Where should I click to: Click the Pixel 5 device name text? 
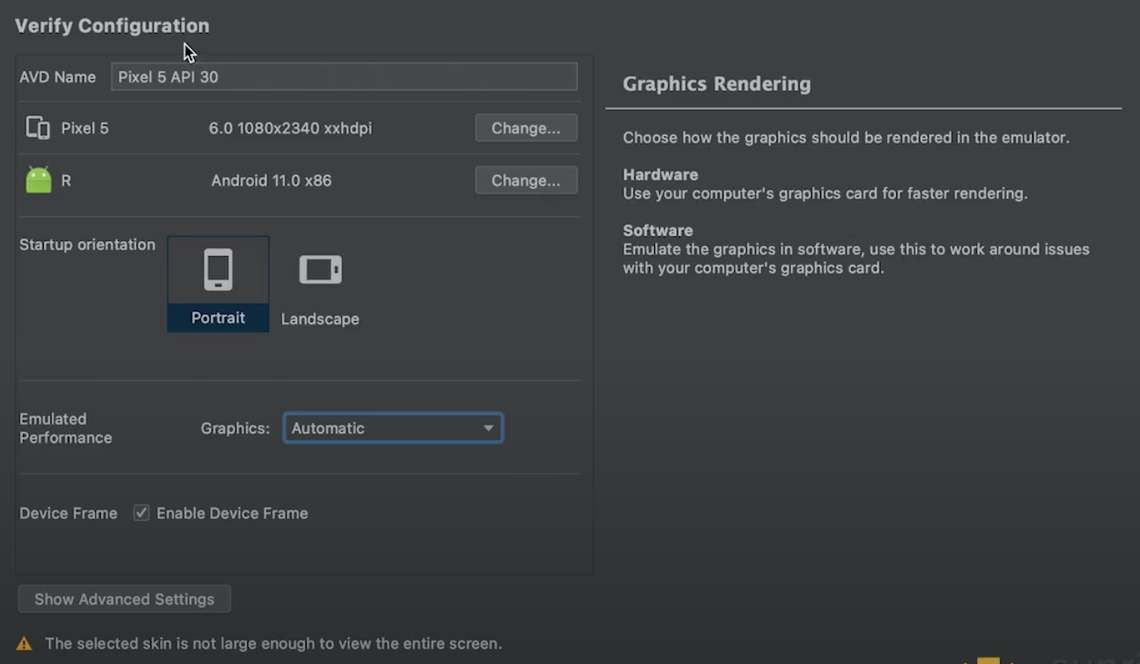pos(85,128)
